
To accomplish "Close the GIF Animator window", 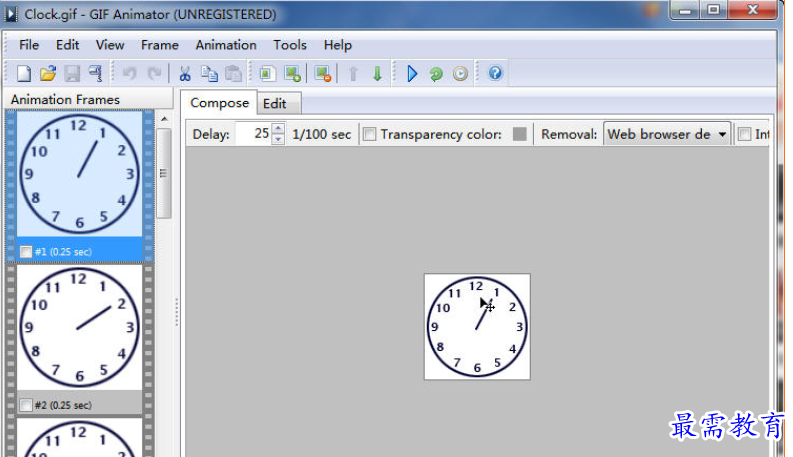I will pos(752,11).
